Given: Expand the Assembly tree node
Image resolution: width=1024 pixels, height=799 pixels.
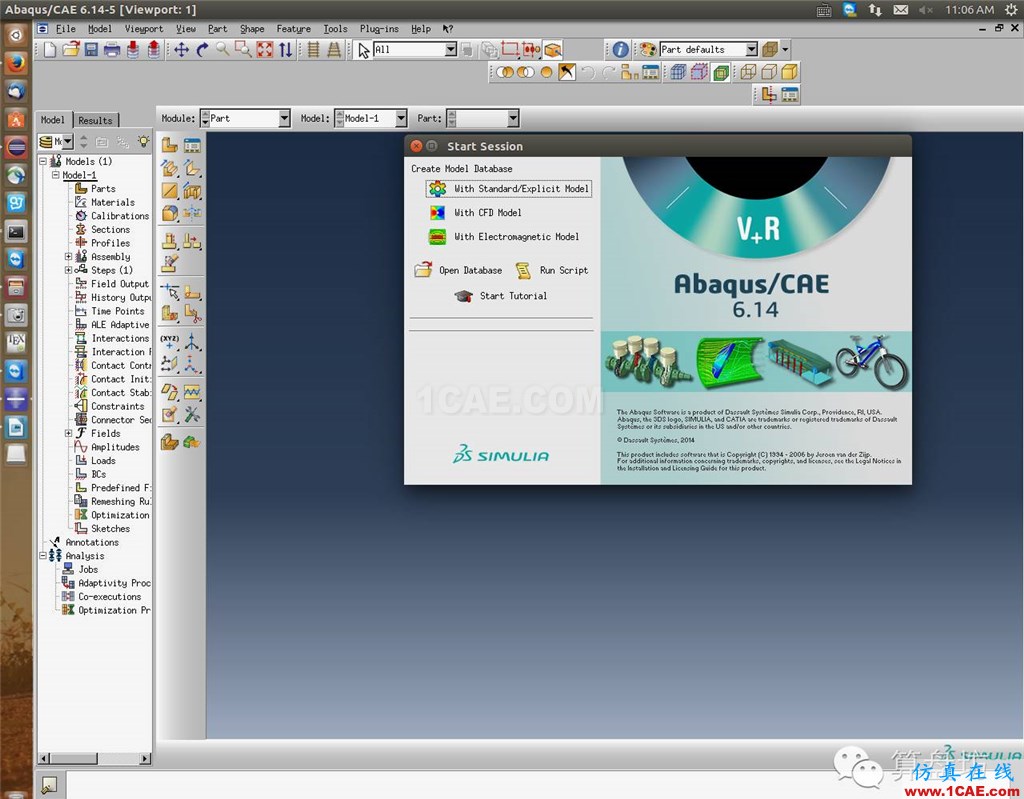Looking at the screenshot, I should [x=68, y=257].
